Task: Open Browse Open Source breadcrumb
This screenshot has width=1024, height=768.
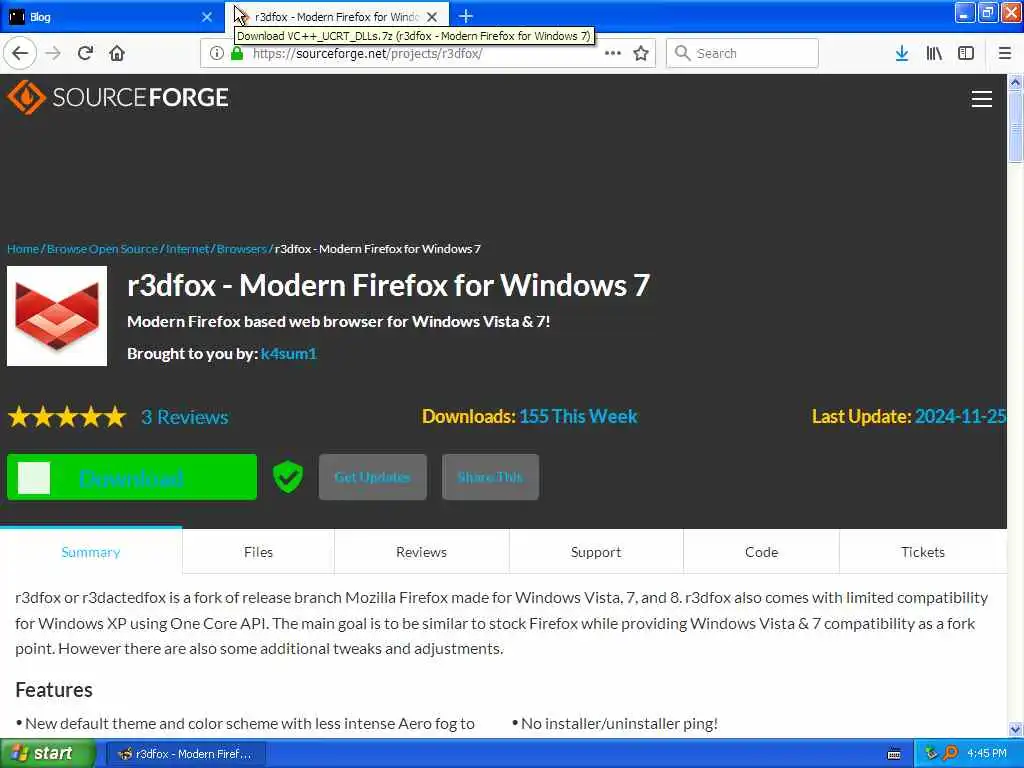Action: (103, 249)
